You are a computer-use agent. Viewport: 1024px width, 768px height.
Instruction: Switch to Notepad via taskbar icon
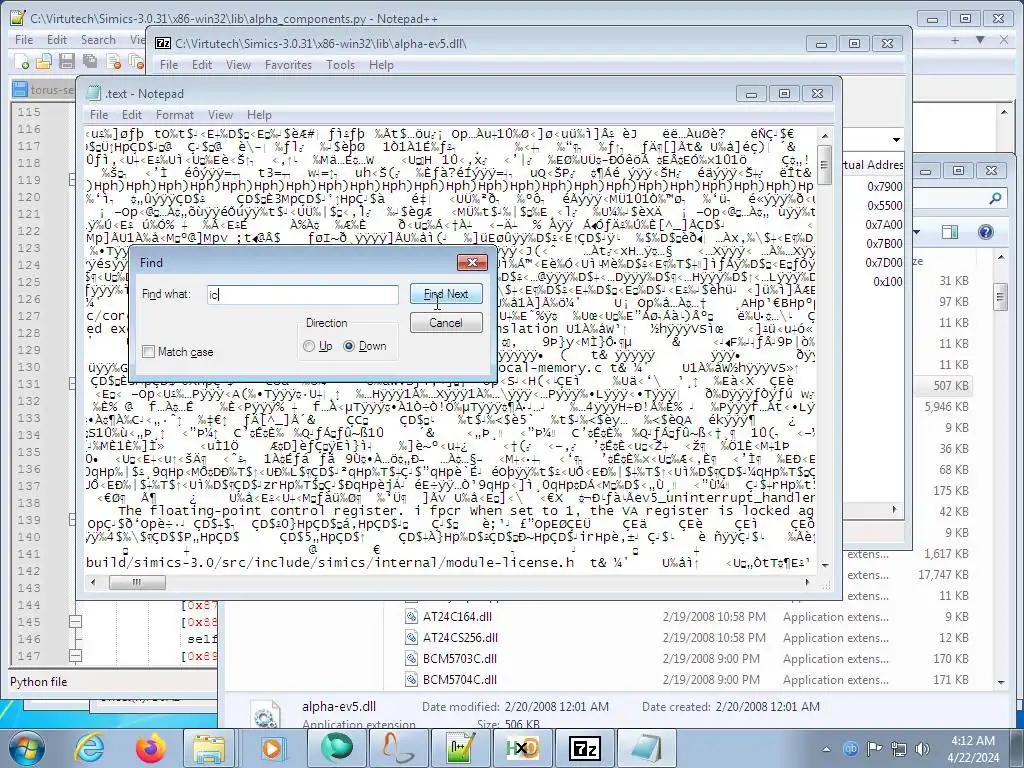[x=647, y=748]
